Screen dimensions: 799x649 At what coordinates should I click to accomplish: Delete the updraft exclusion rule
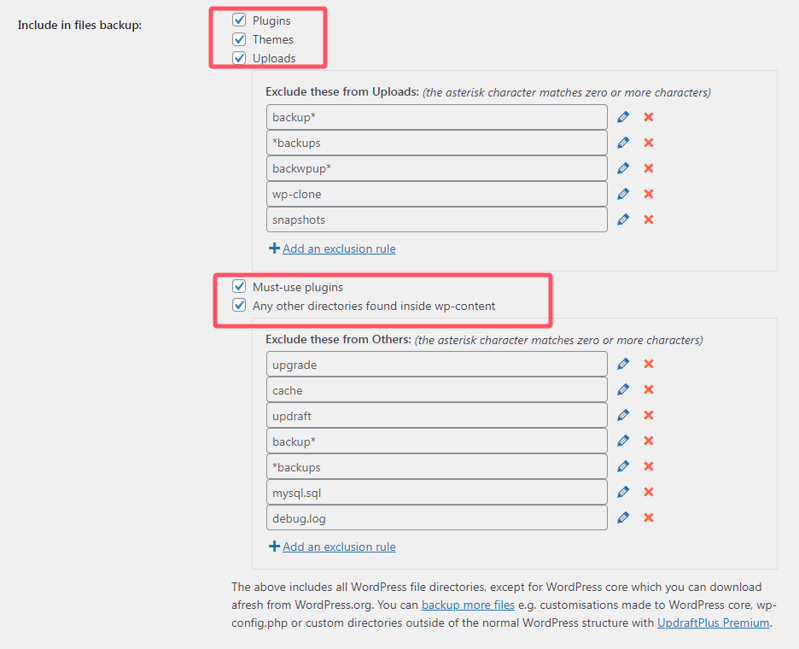(x=648, y=416)
